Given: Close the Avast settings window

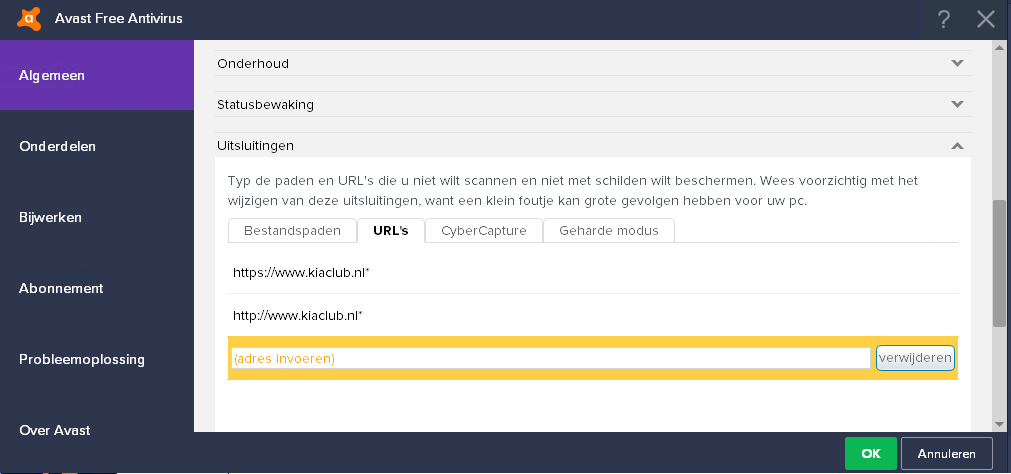Looking at the screenshot, I should [x=986, y=19].
